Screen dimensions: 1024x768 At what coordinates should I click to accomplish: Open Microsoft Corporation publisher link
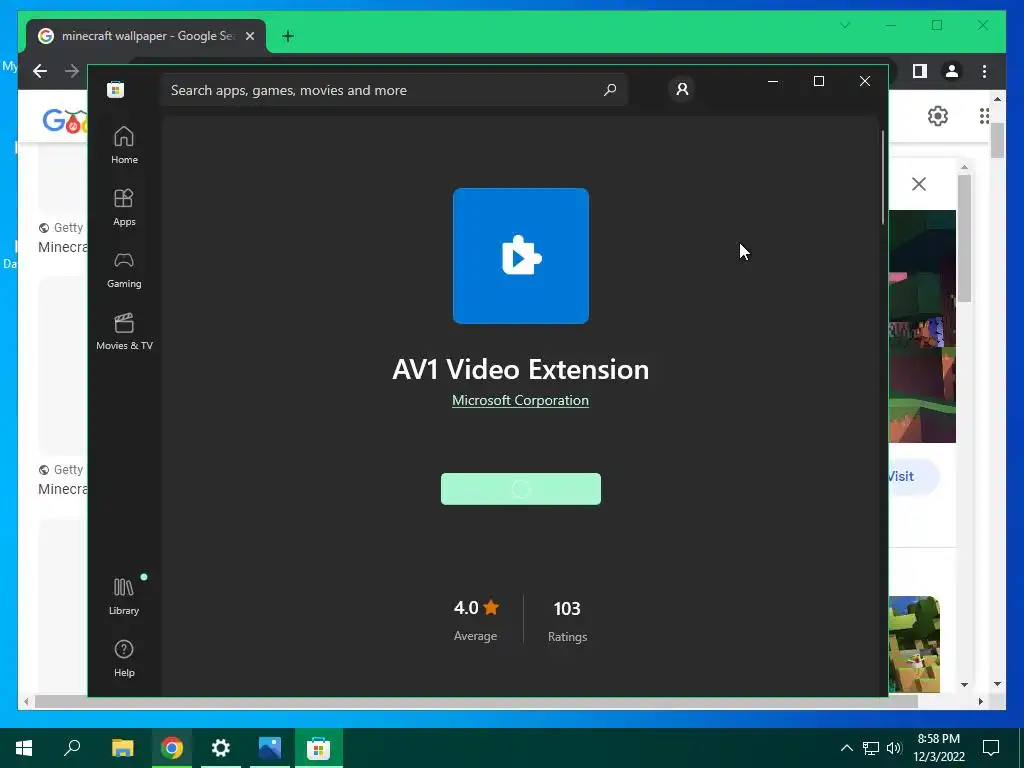520,400
